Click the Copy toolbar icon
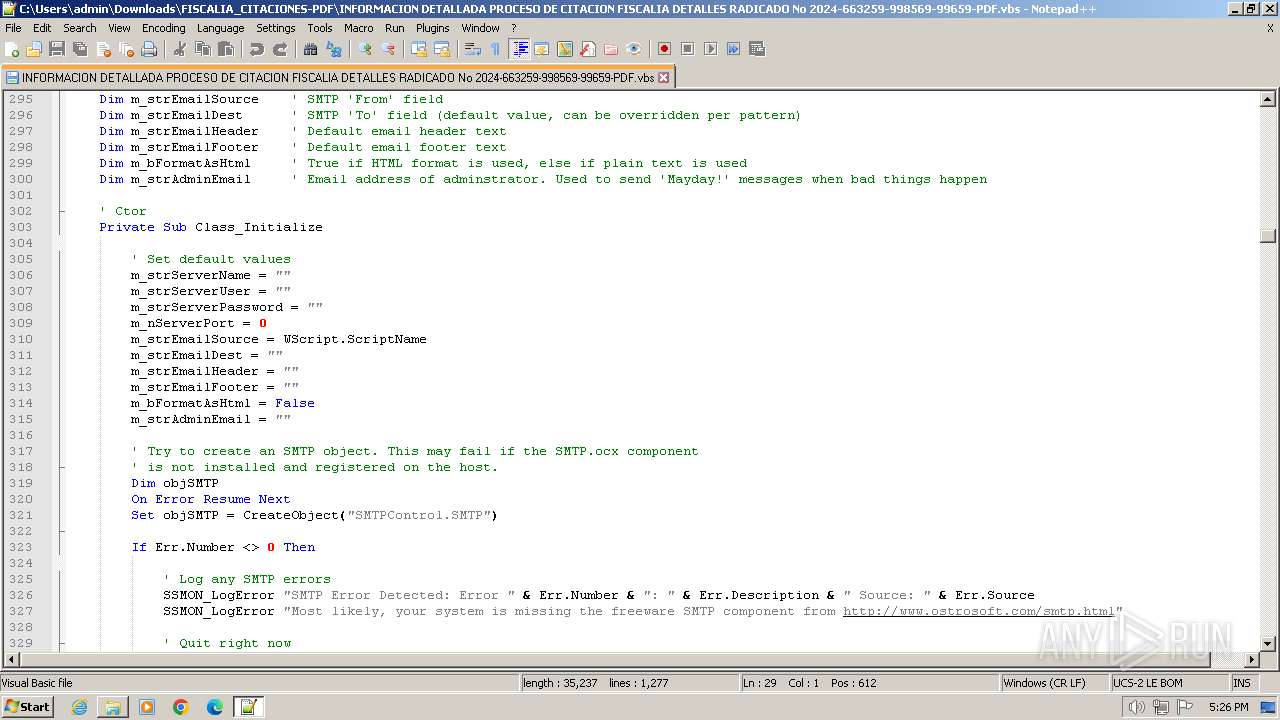 (x=203, y=49)
